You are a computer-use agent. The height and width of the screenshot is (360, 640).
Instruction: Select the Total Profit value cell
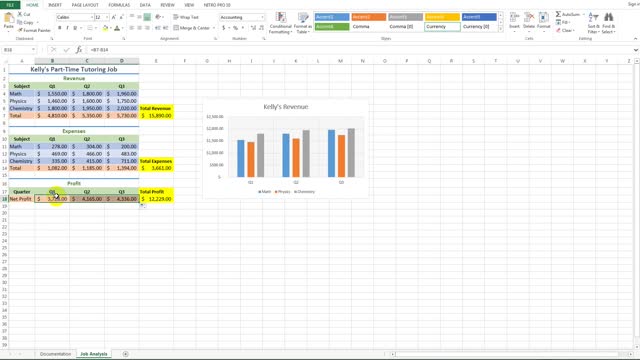click(x=156, y=199)
